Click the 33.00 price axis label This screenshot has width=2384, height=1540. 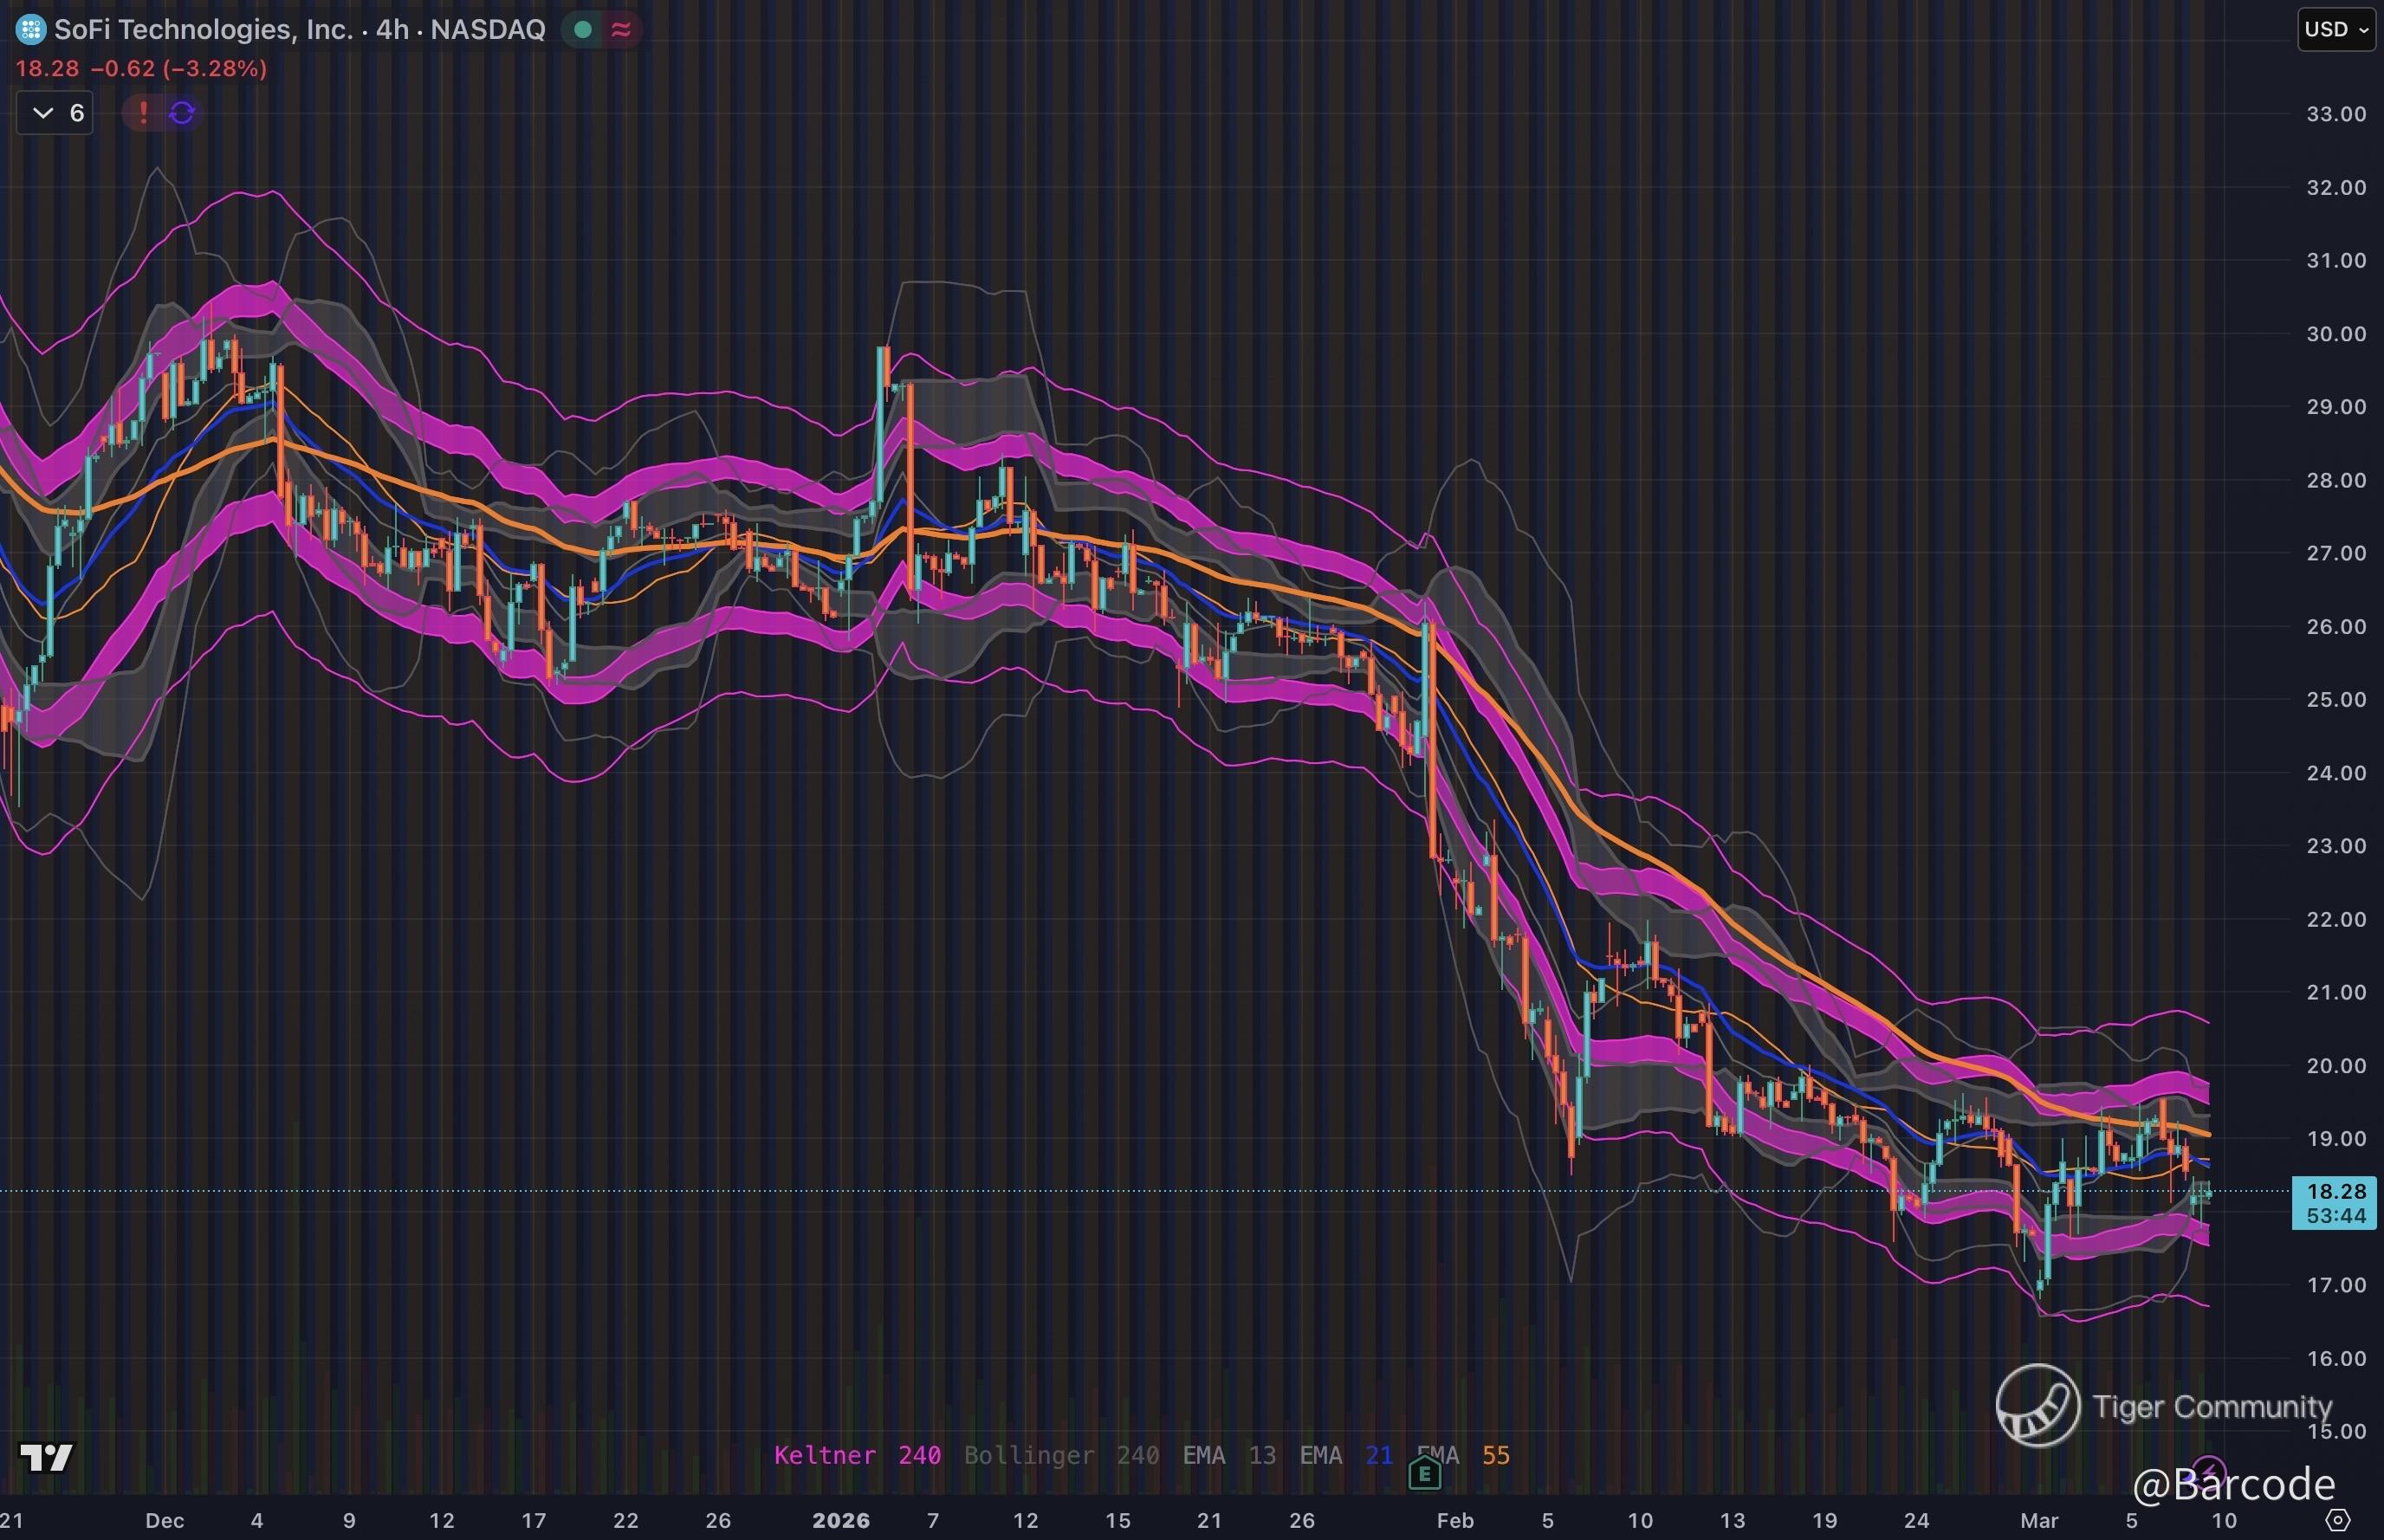[x=2336, y=114]
